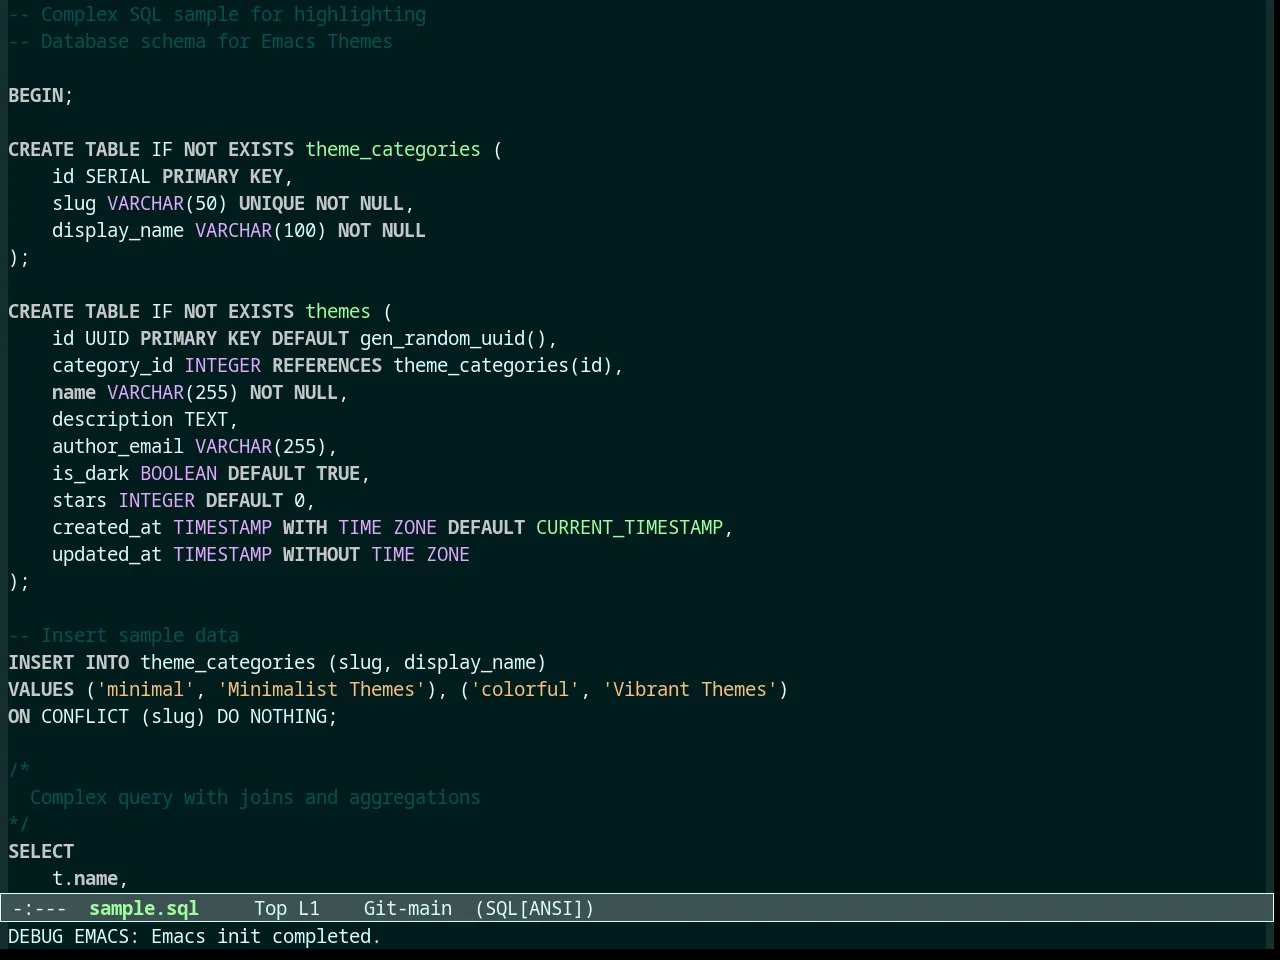This screenshot has width=1280, height=960.
Task: Click 'Database schema for Emacs Themes' comment
Action: tap(200, 42)
